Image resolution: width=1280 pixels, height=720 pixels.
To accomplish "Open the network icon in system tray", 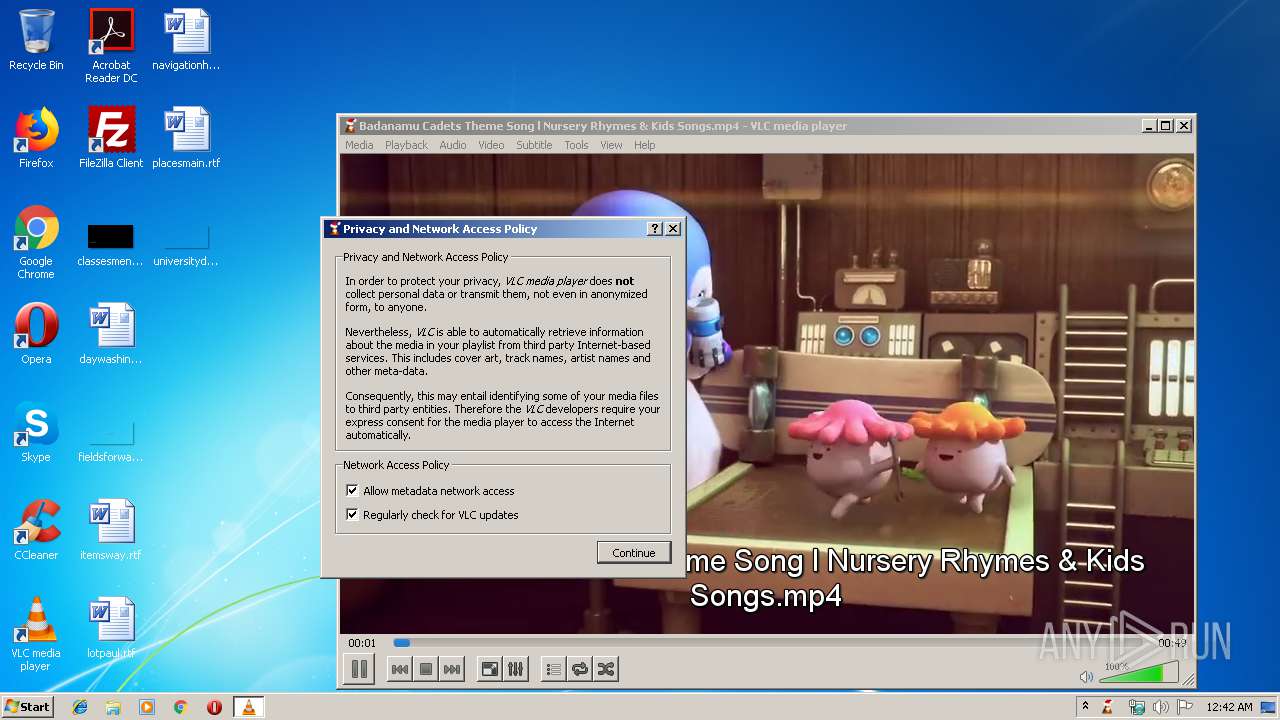I will 1137,707.
